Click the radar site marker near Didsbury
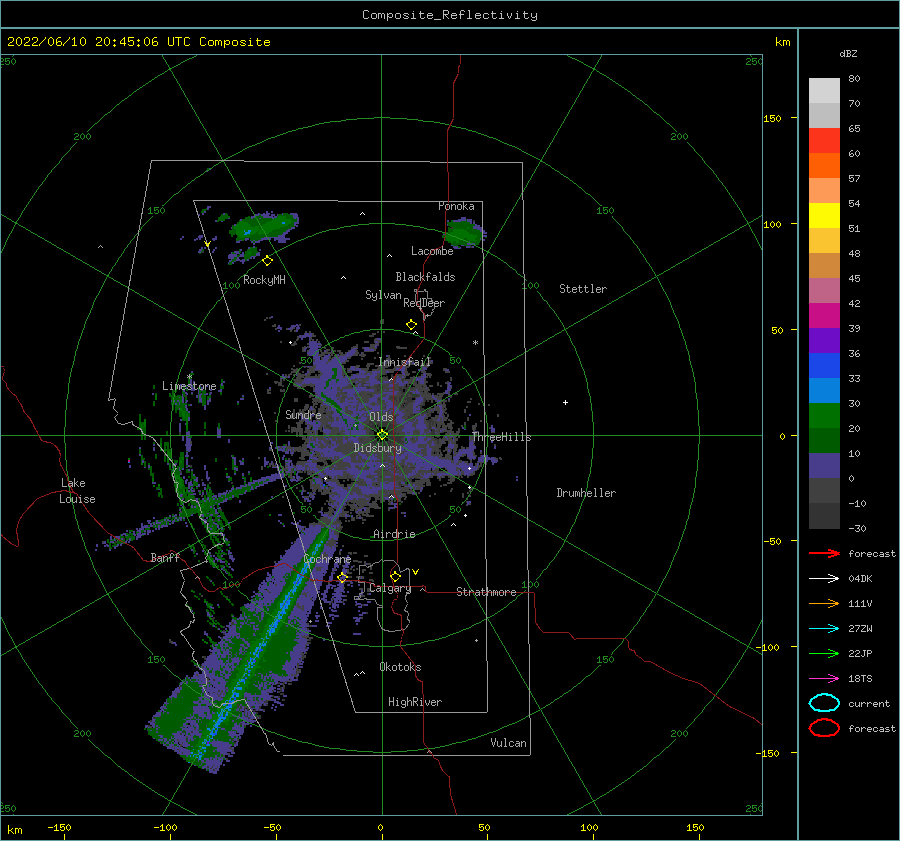This screenshot has height=841, width=900. (x=382, y=435)
